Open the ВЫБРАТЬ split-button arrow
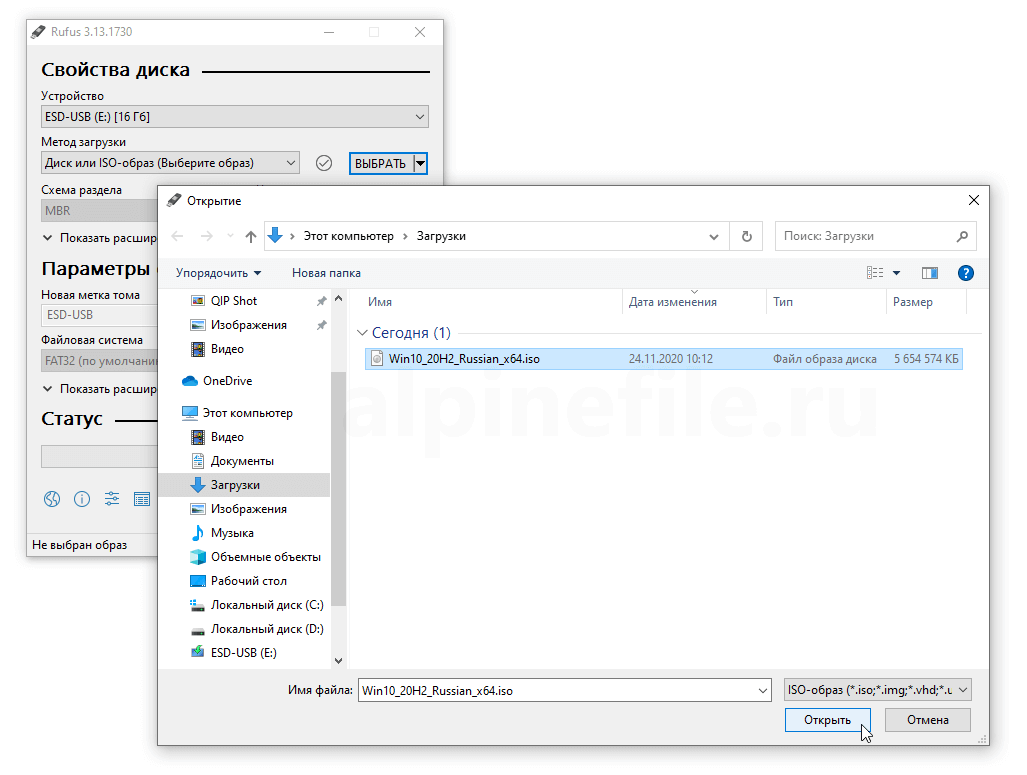The height and width of the screenshot is (775, 1027). pyautogui.click(x=420, y=163)
